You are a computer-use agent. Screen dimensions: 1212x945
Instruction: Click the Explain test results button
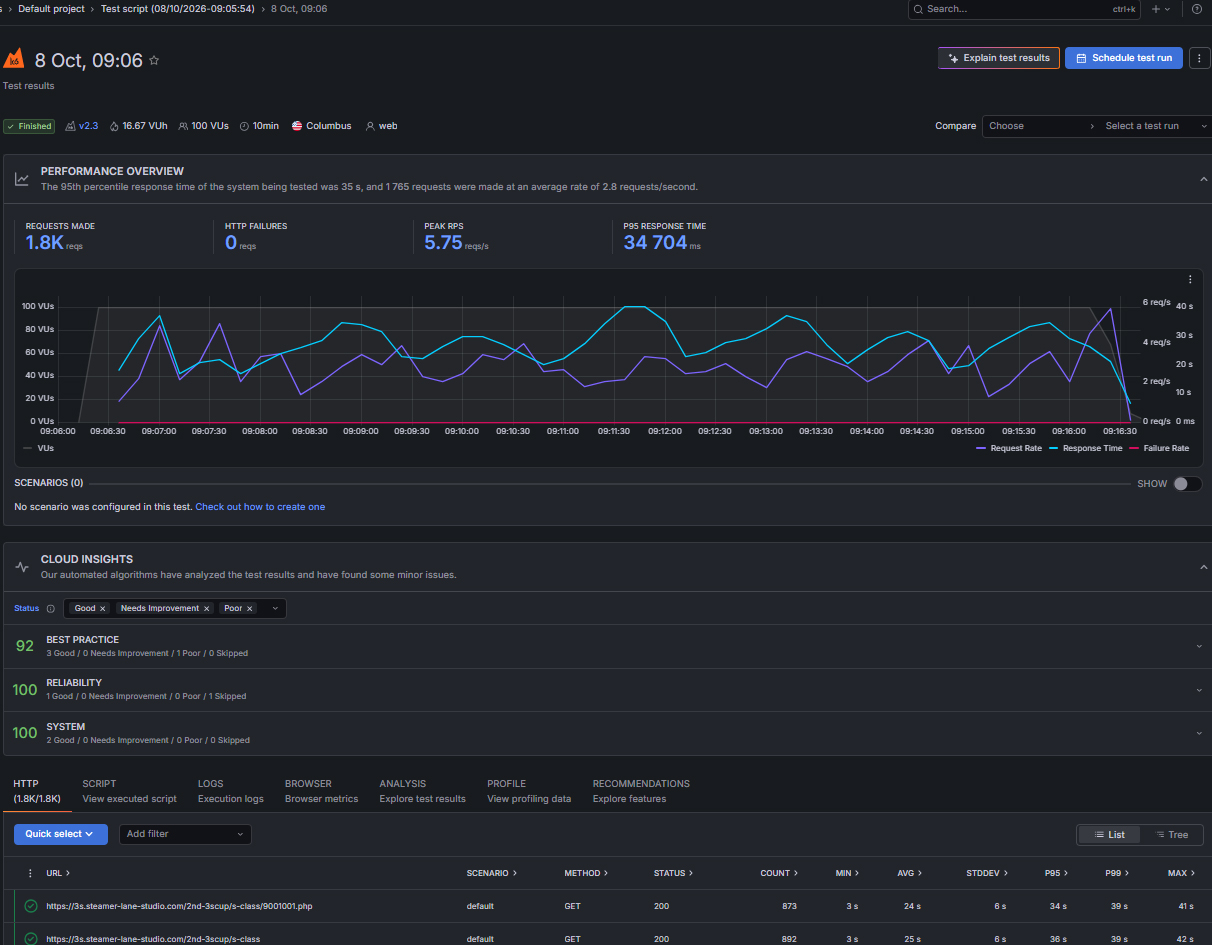(x=999, y=58)
